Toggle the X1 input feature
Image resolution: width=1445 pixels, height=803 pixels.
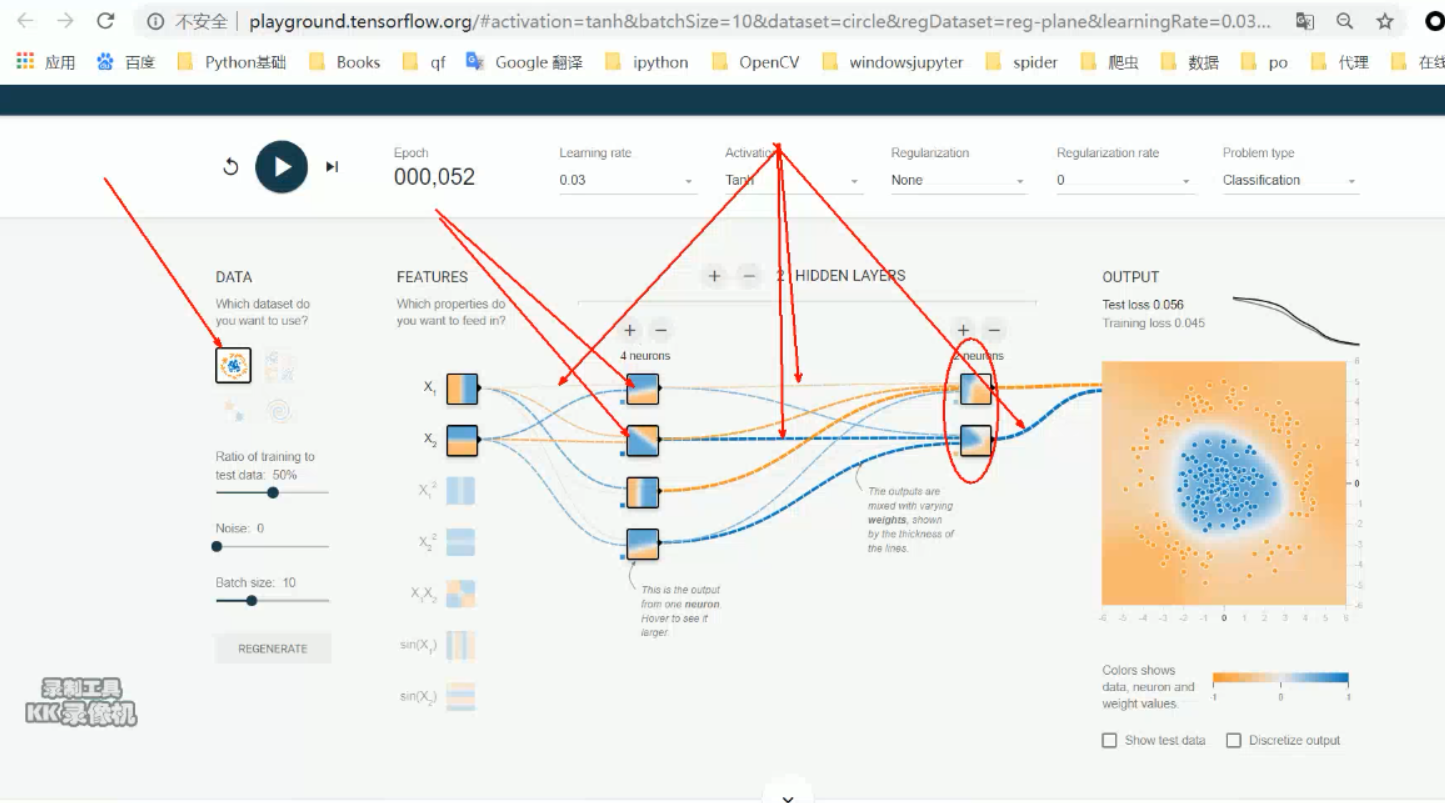click(x=462, y=389)
